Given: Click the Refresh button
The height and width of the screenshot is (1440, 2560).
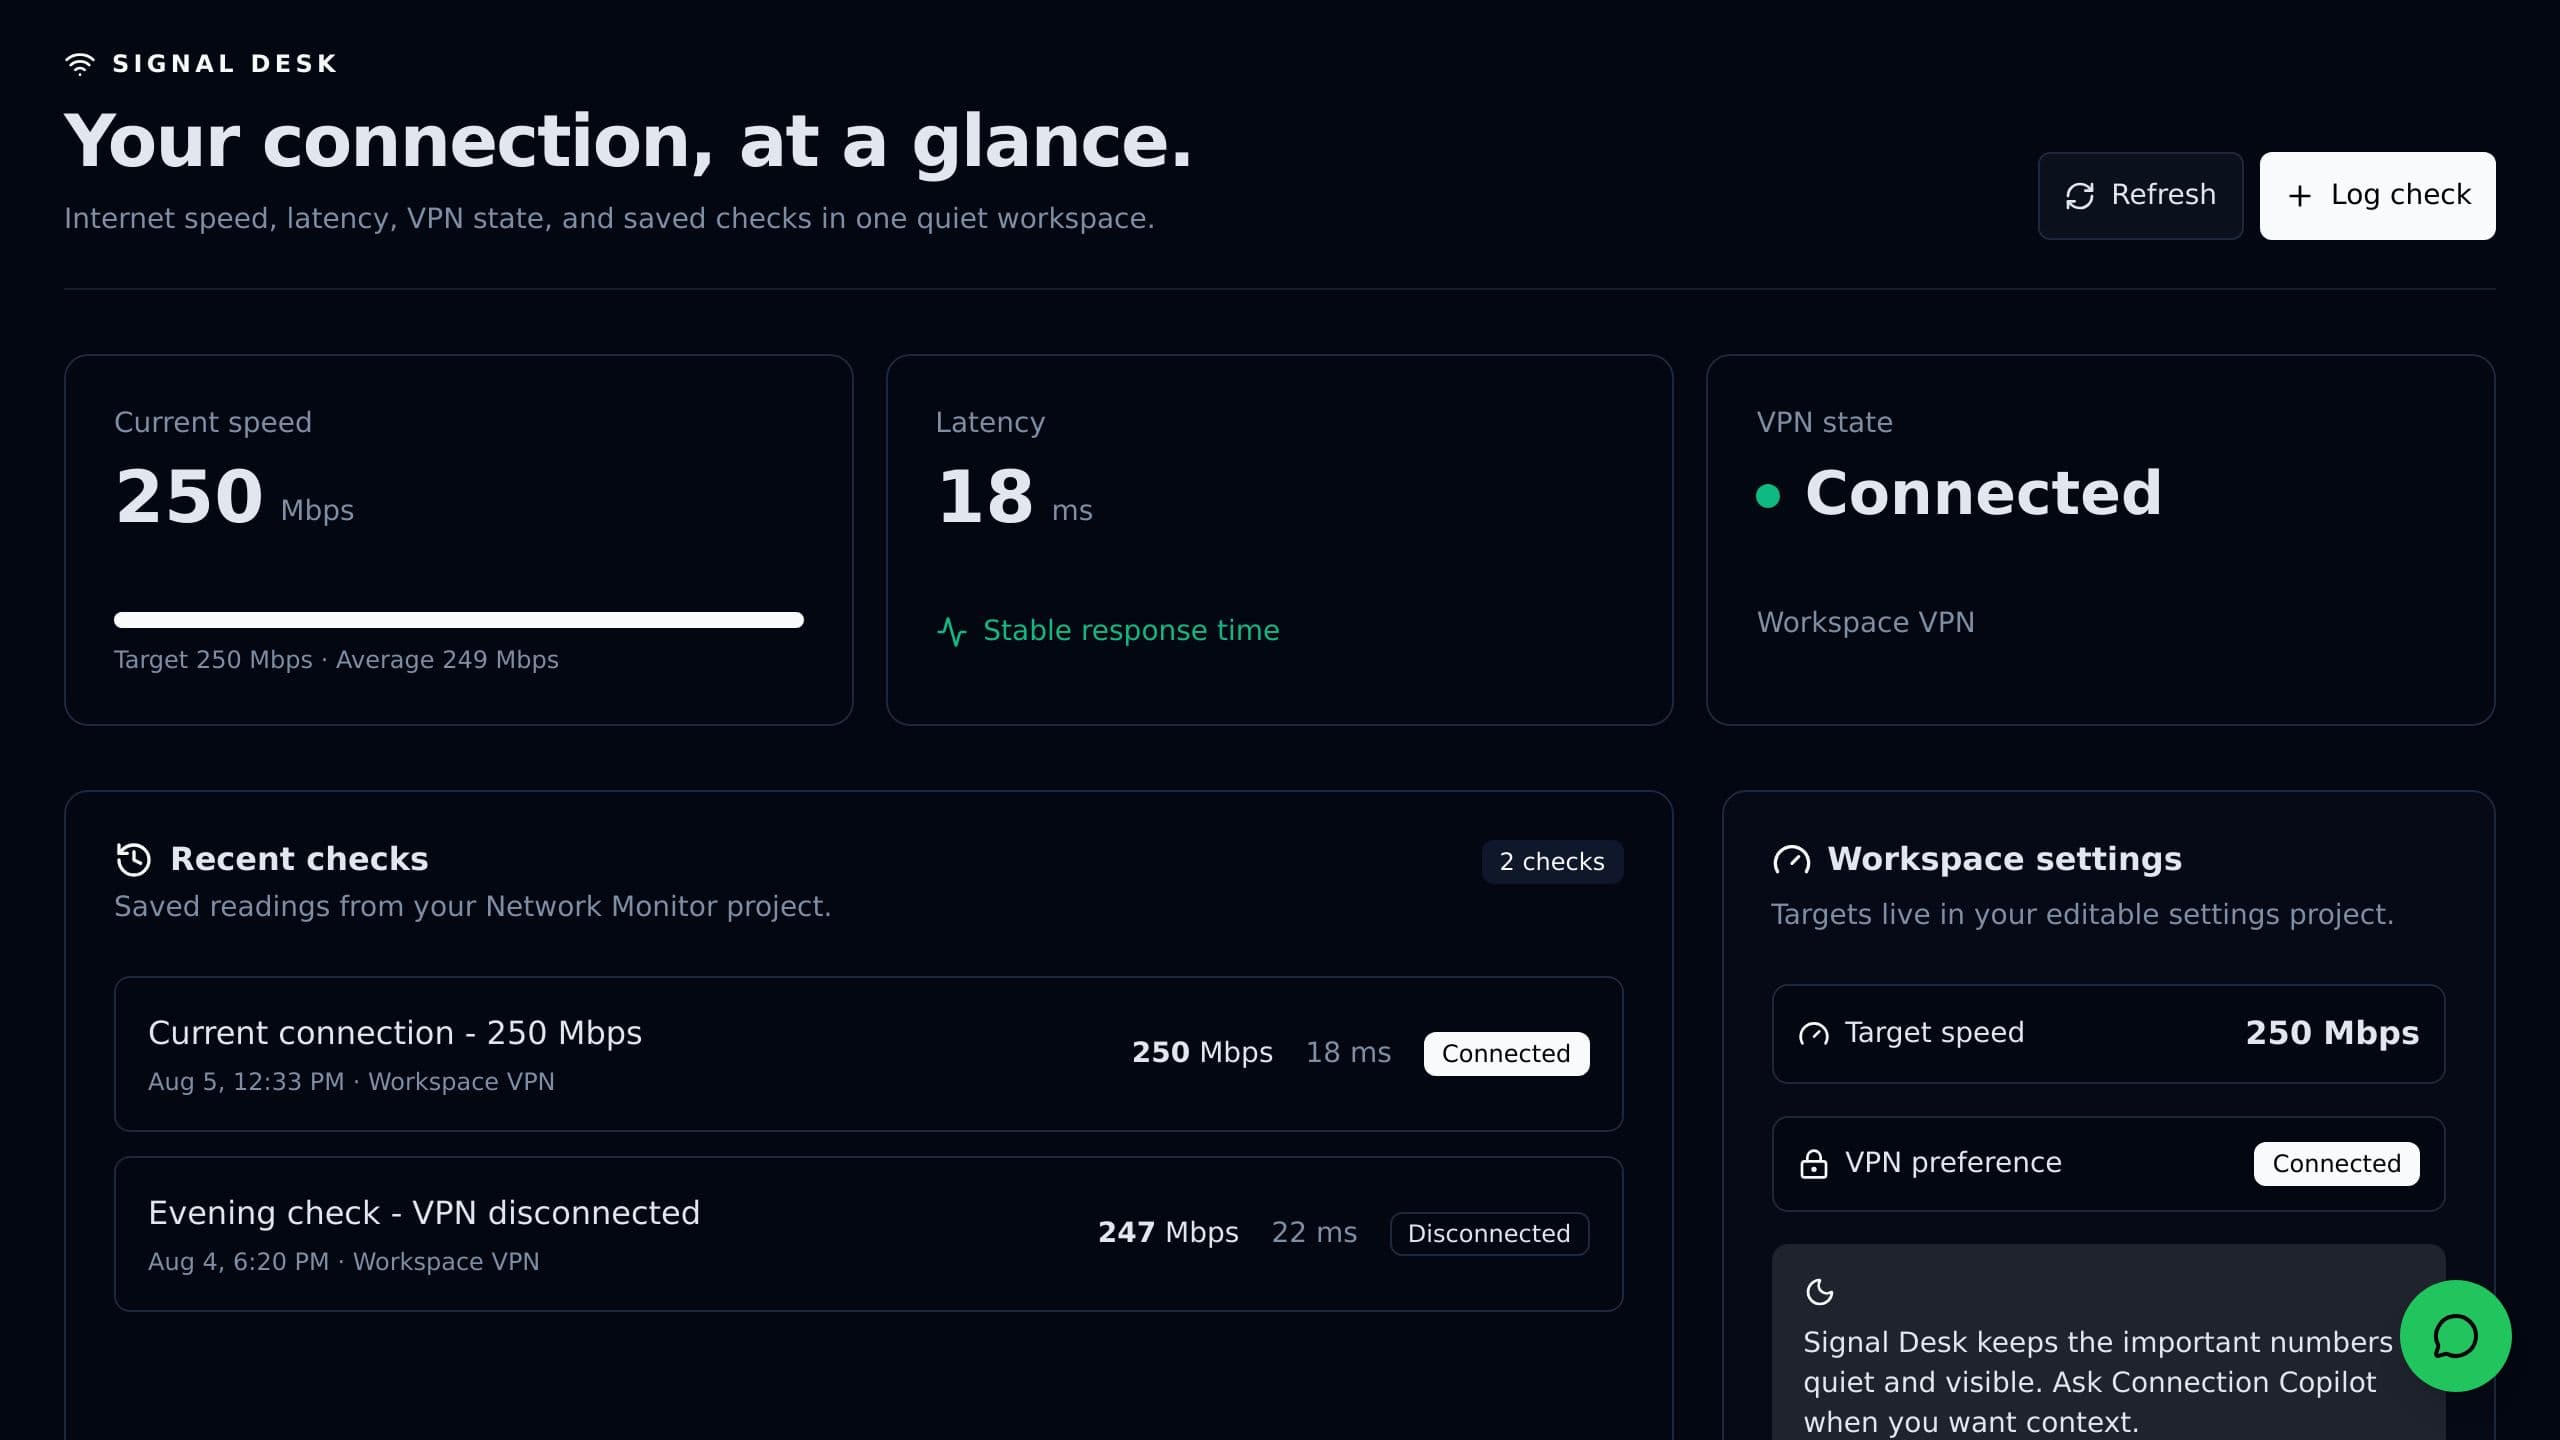Looking at the screenshot, I should pyautogui.click(x=2140, y=195).
